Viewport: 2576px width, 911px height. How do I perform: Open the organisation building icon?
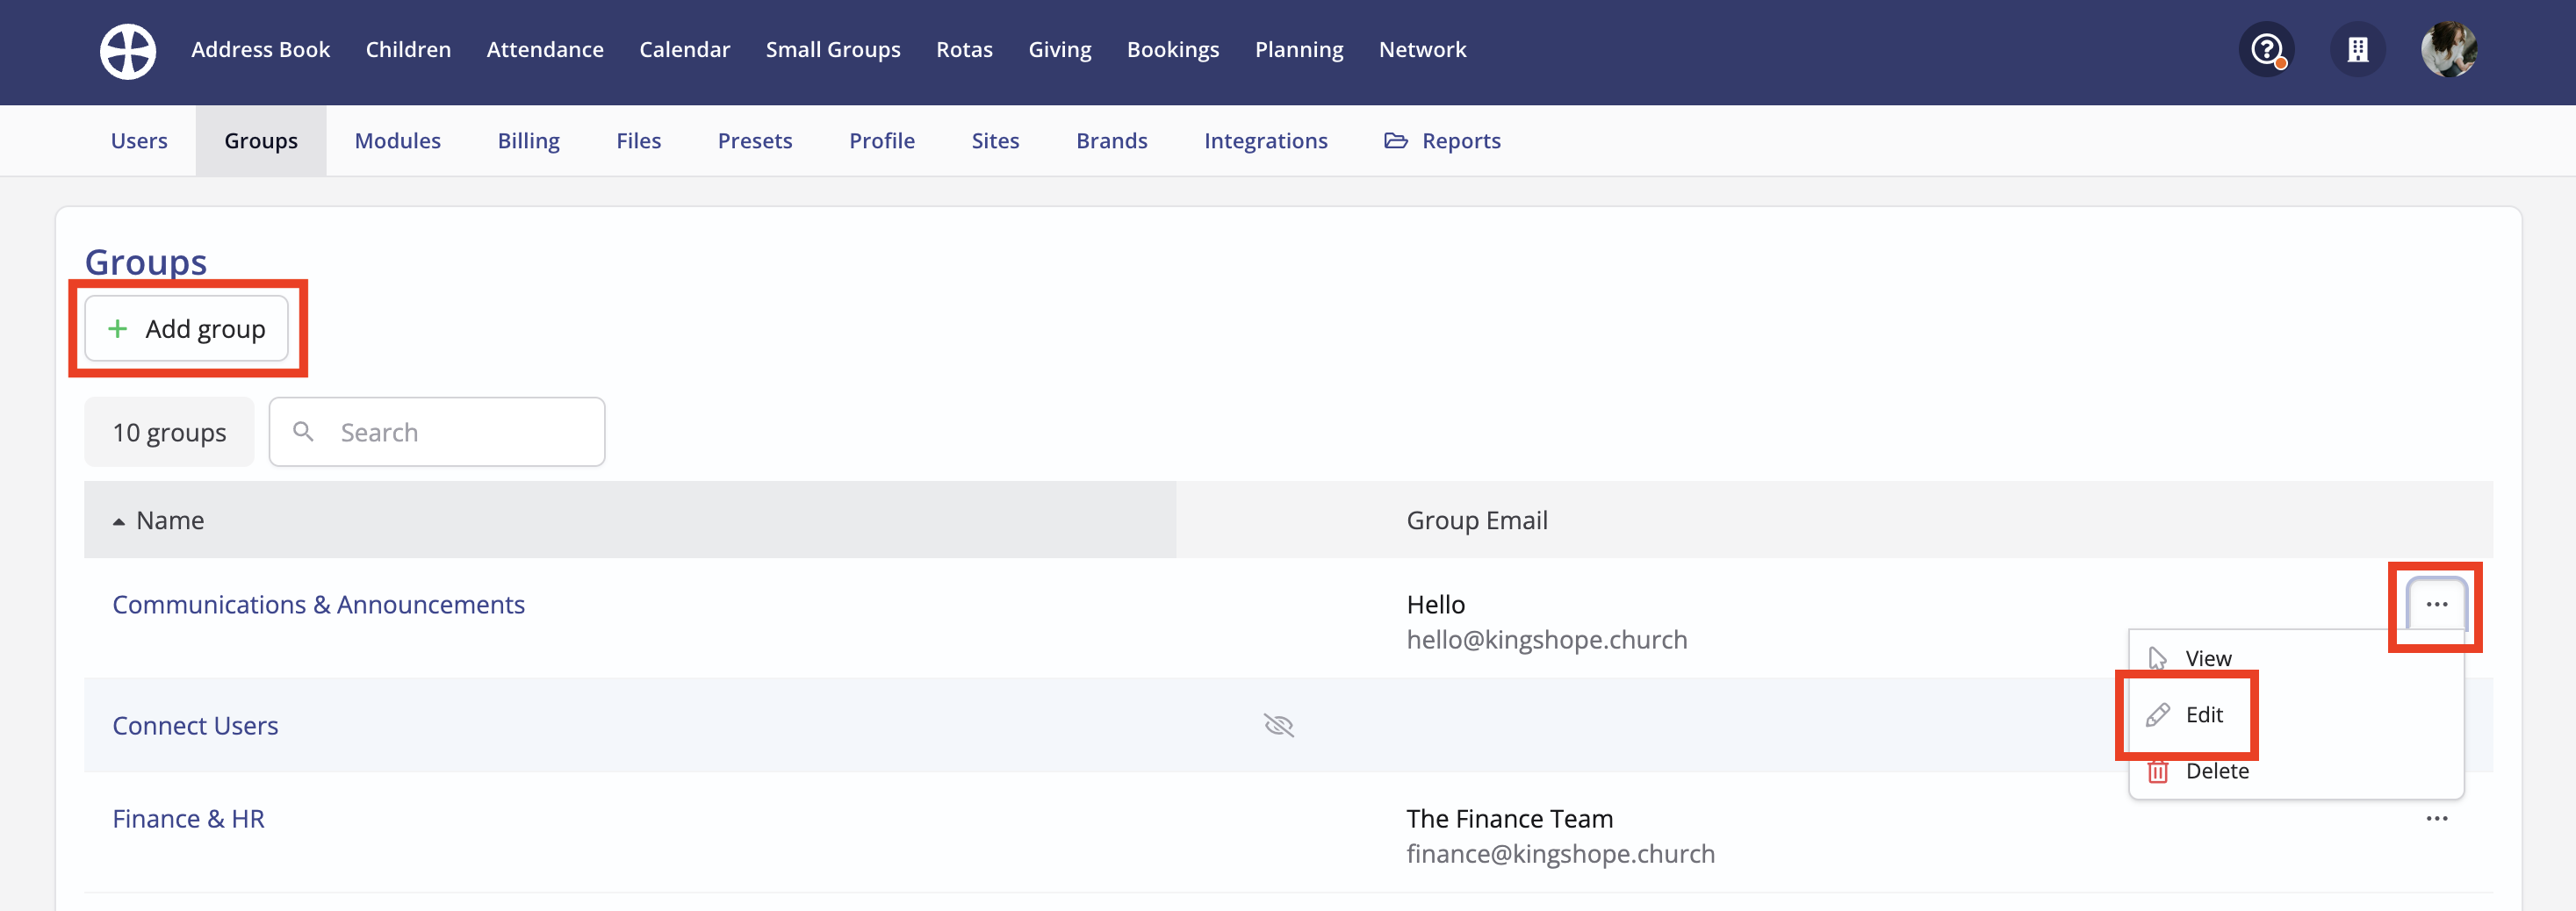pos(2358,49)
